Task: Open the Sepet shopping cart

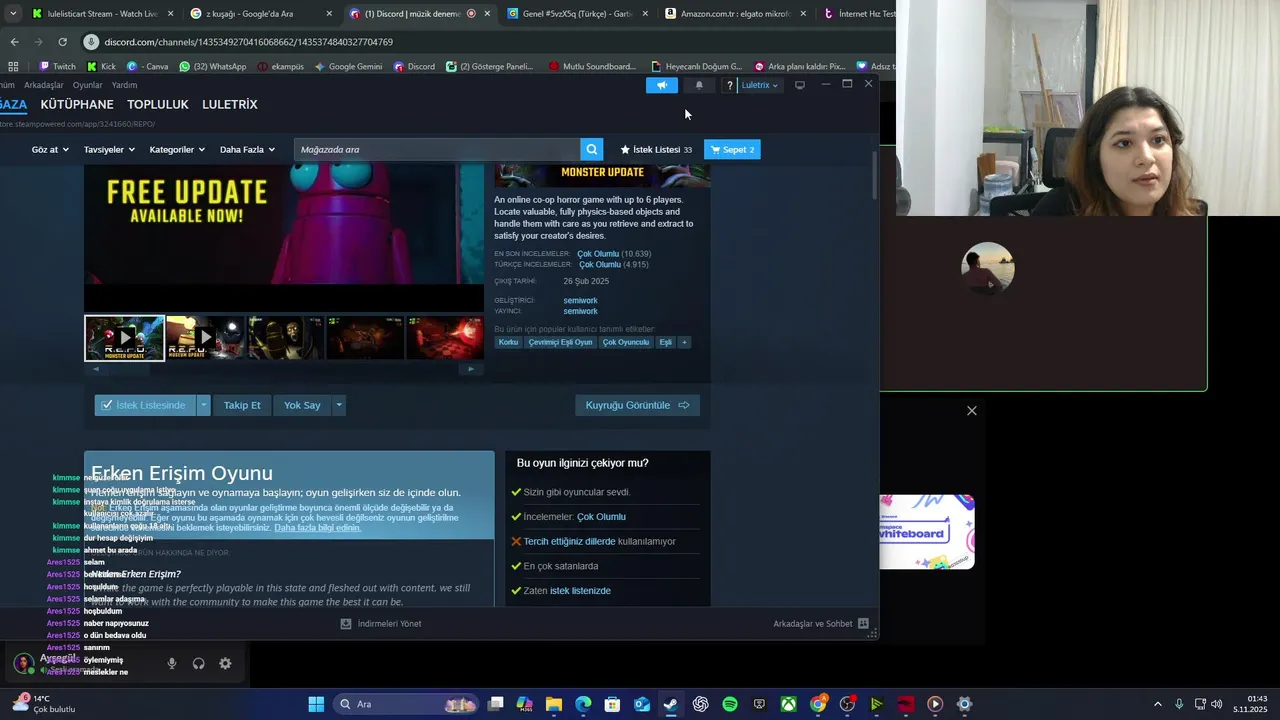Action: click(x=733, y=149)
